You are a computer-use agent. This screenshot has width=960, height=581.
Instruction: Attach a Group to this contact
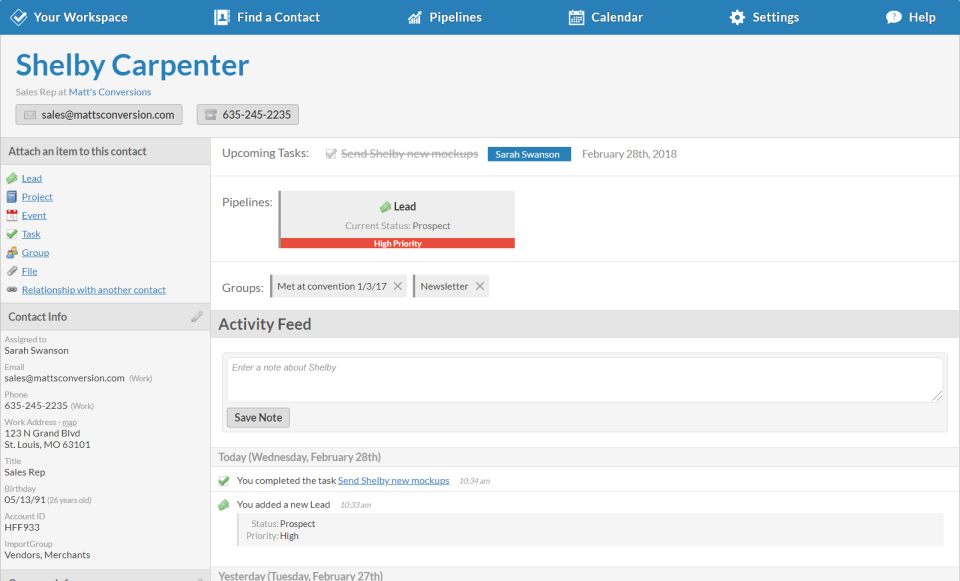click(35, 252)
